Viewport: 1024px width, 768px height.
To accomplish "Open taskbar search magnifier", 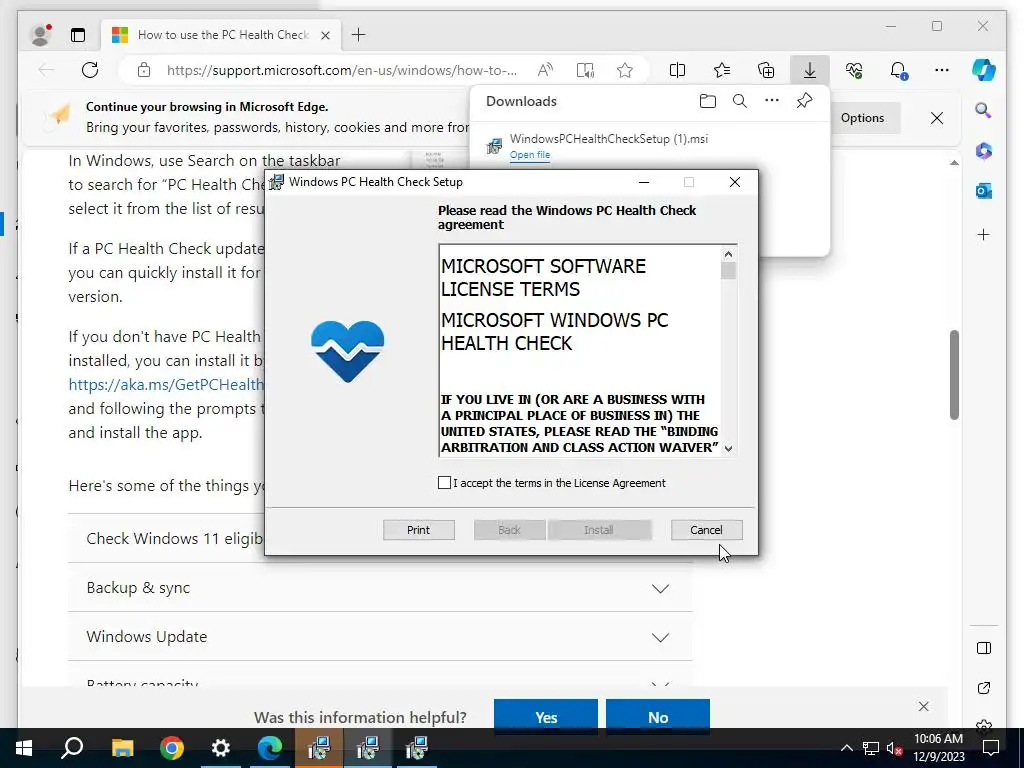I will point(72,748).
